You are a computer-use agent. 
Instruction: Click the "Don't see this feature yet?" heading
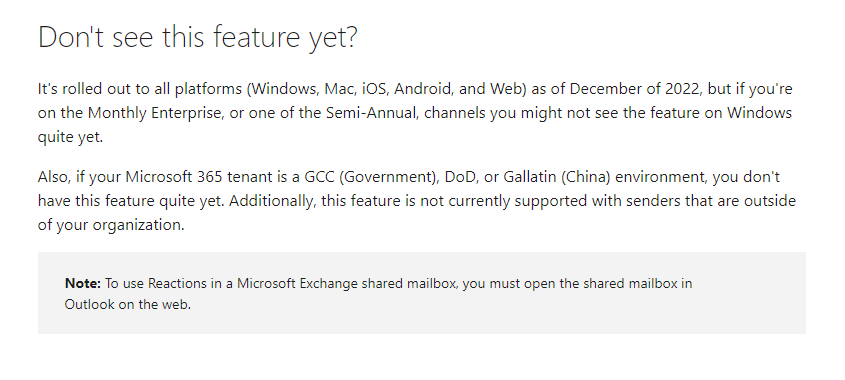pos(197,38)
